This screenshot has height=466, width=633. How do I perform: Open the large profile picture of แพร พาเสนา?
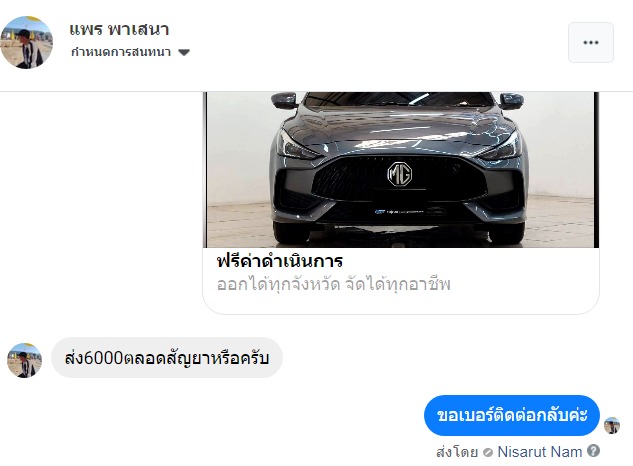[27, 42]
